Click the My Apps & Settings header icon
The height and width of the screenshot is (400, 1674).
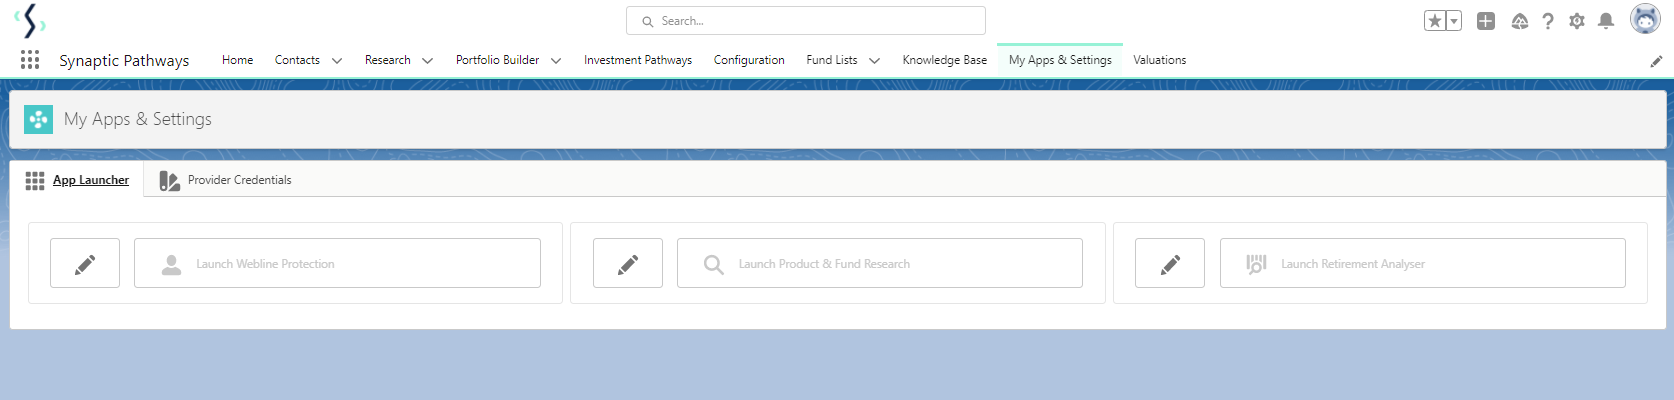point(38,119)
